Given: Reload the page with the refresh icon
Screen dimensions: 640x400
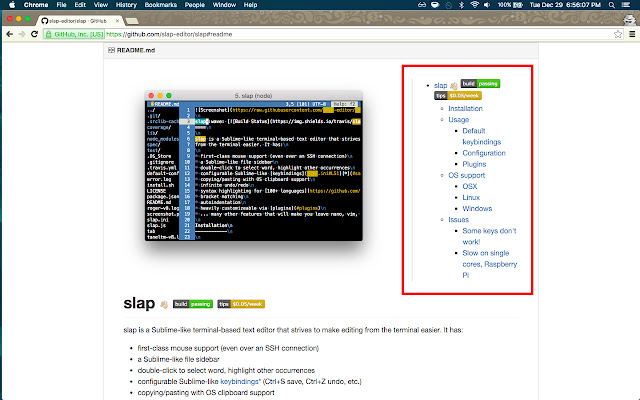Looking at the screenshot, I should pyautogui.click(x=35, y=34).
